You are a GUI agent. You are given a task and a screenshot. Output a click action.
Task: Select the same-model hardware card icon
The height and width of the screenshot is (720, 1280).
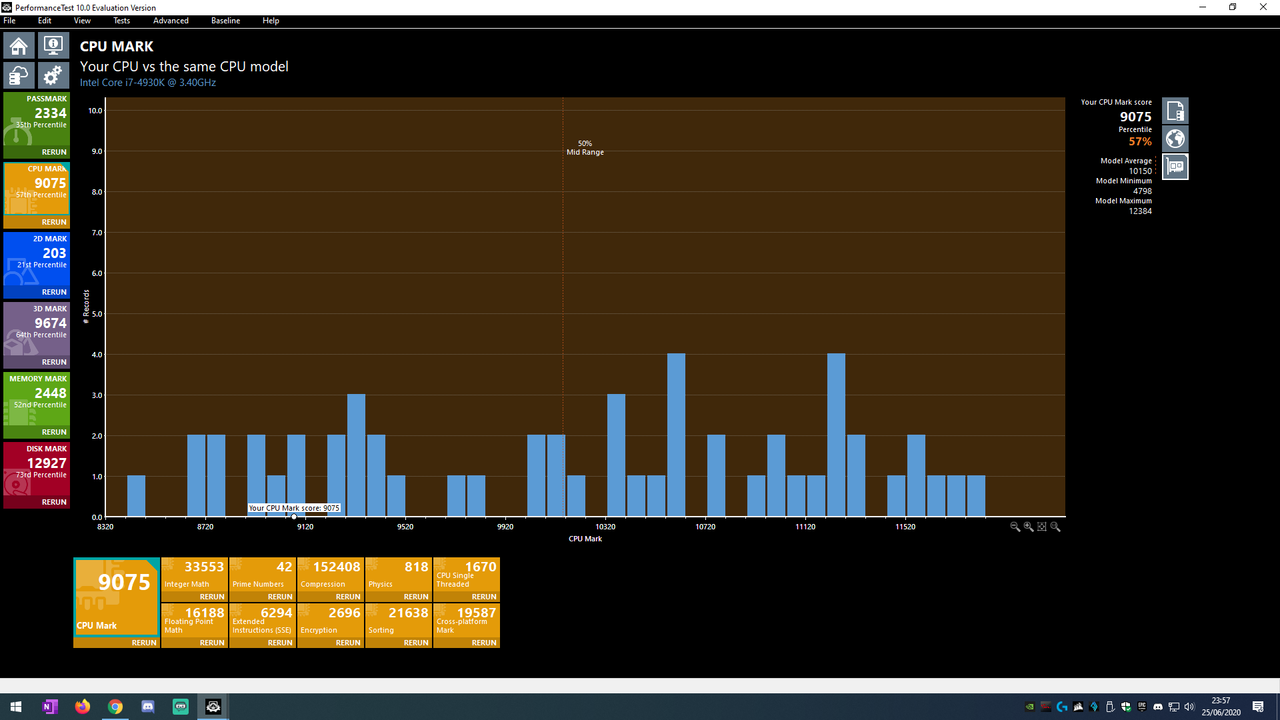click(x=1175, y=166)
